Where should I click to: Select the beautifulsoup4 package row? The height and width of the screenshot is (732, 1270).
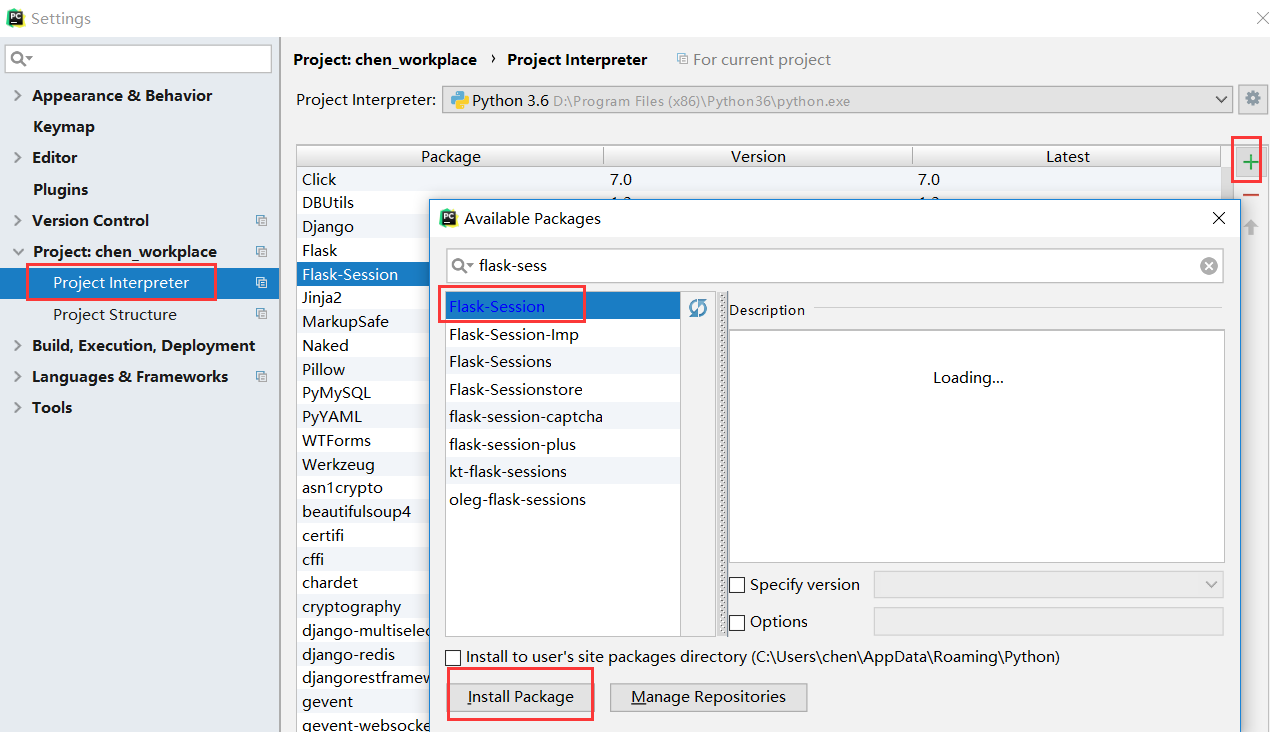pyautogui.click(x=364, y=511)
